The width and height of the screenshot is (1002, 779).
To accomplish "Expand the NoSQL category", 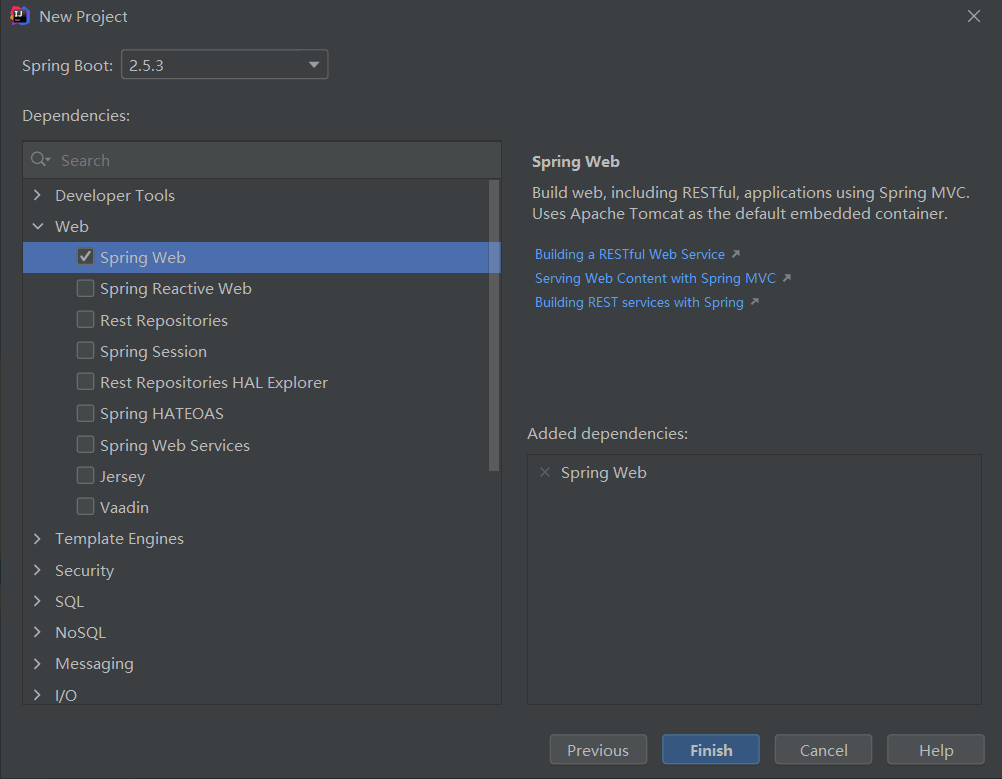I will (37, 632).
